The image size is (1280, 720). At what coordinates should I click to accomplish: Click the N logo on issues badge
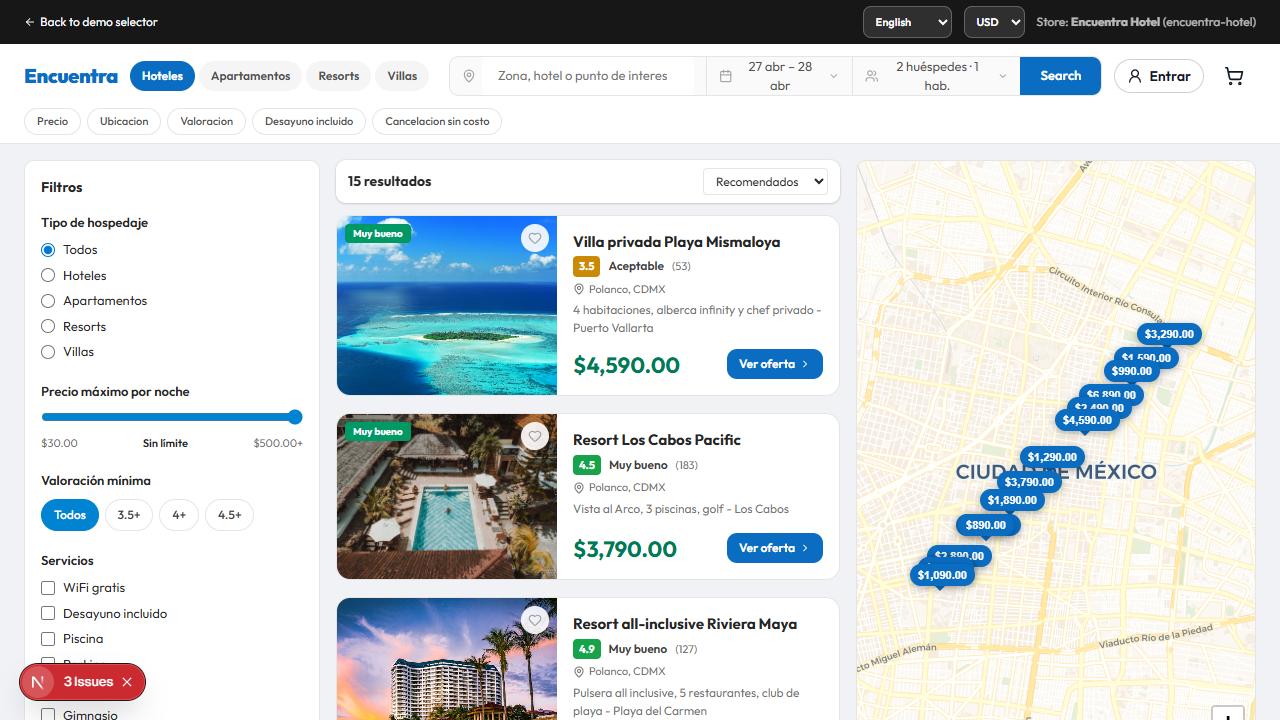[38, 682]
